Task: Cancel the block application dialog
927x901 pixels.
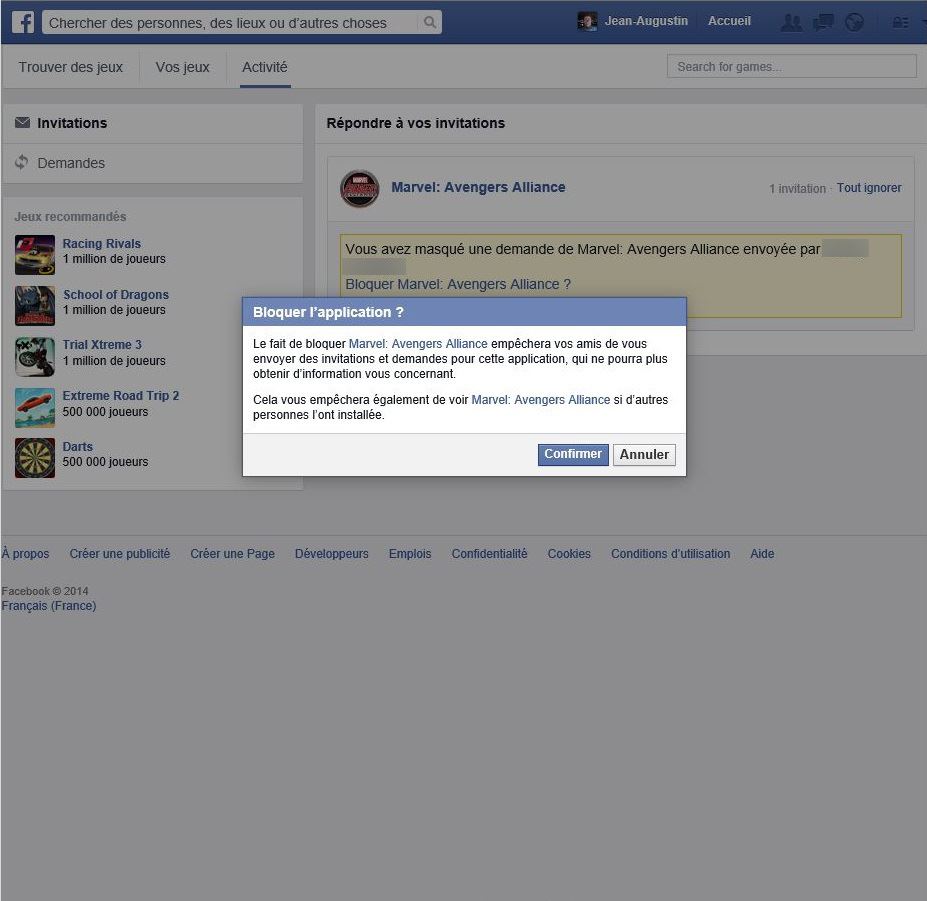Action: [644, 454]
